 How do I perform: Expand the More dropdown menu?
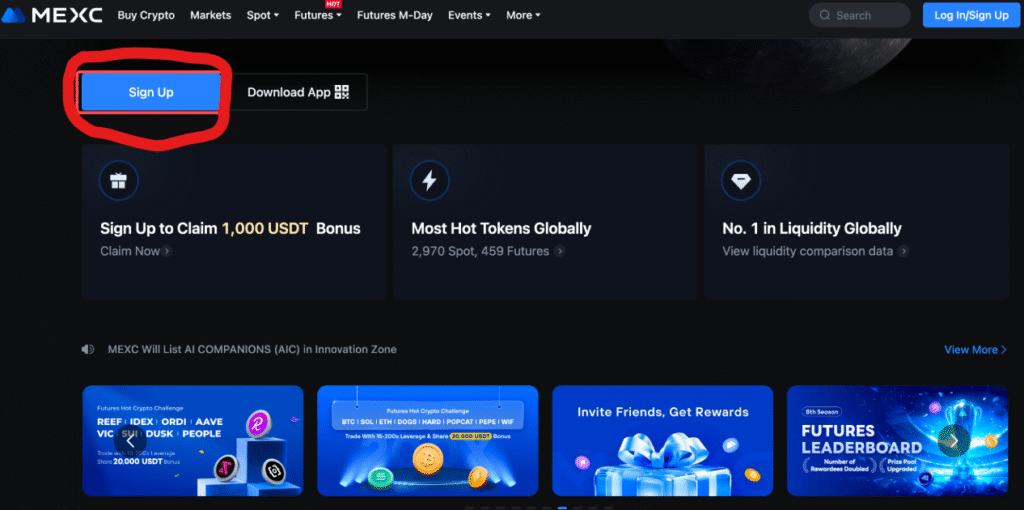(523, 15)
